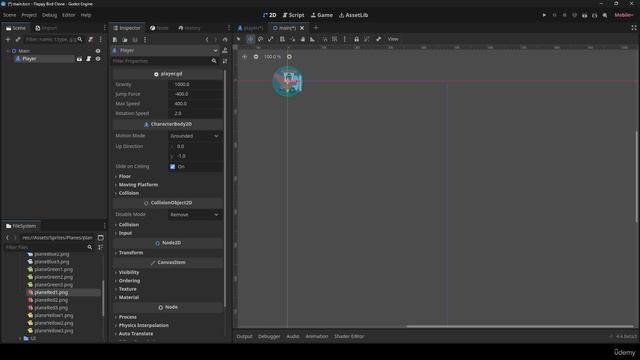Open the Project menu
The image size is (640, 360).
click(29, 15)
